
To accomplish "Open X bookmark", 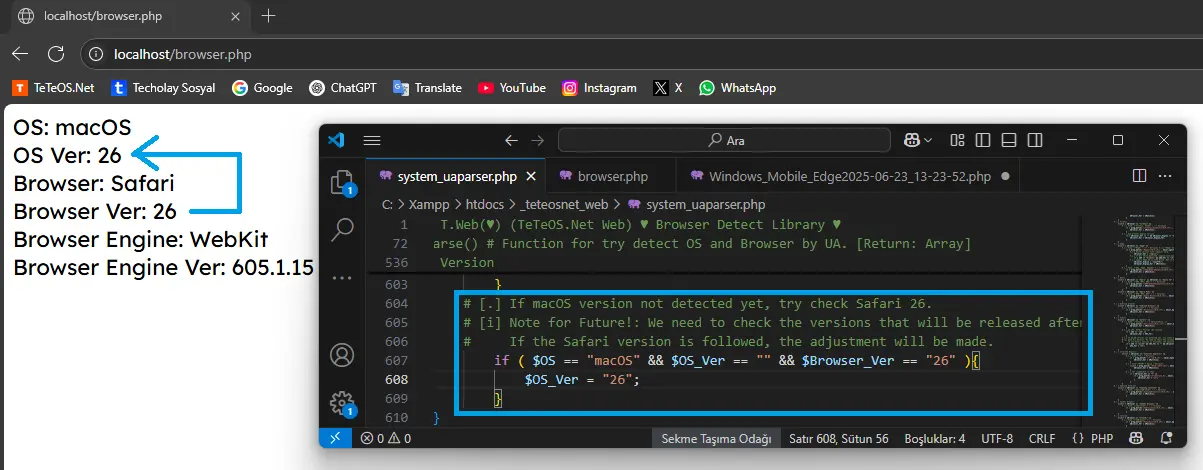I will (668, 88).
